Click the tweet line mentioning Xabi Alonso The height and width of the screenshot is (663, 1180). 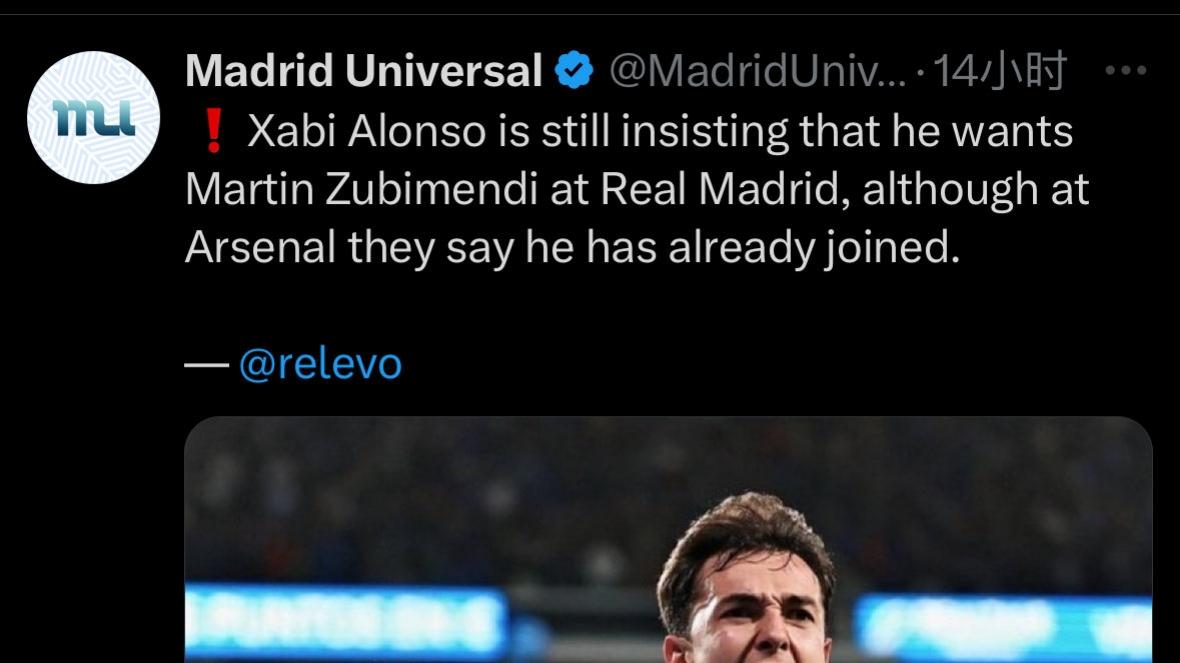click(629, 132)
